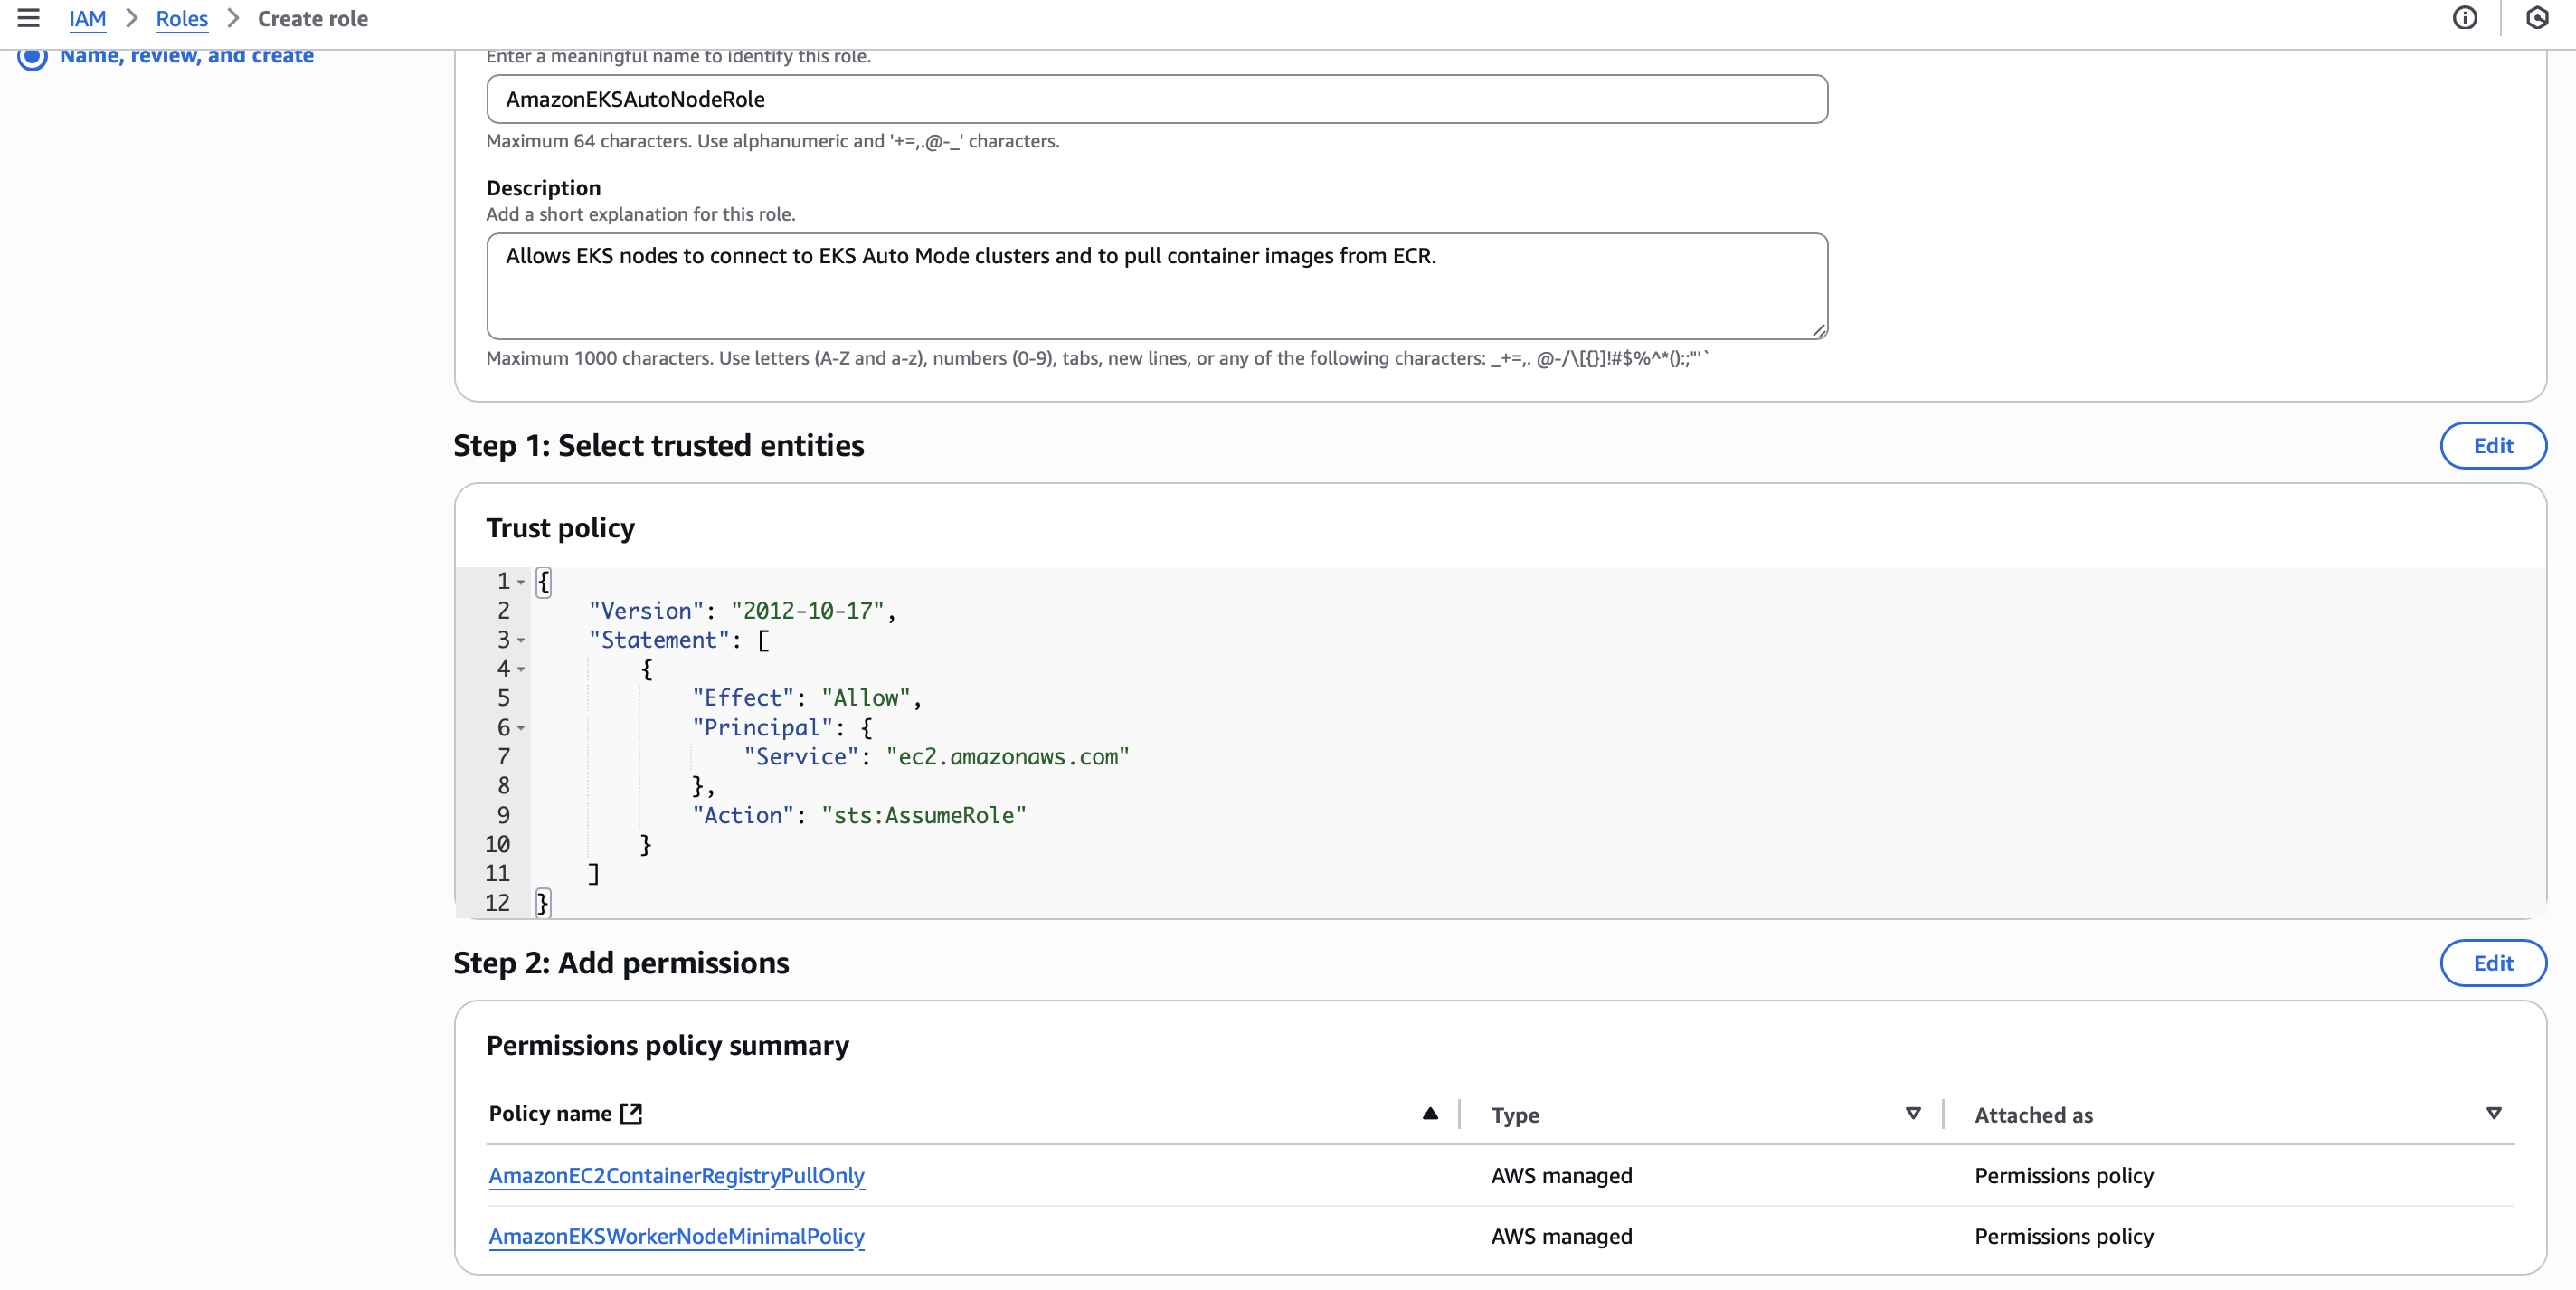Click "ec2.amazonaws.com" in trust policy
The image size is (2576, 1290).
click(1007, 757)
